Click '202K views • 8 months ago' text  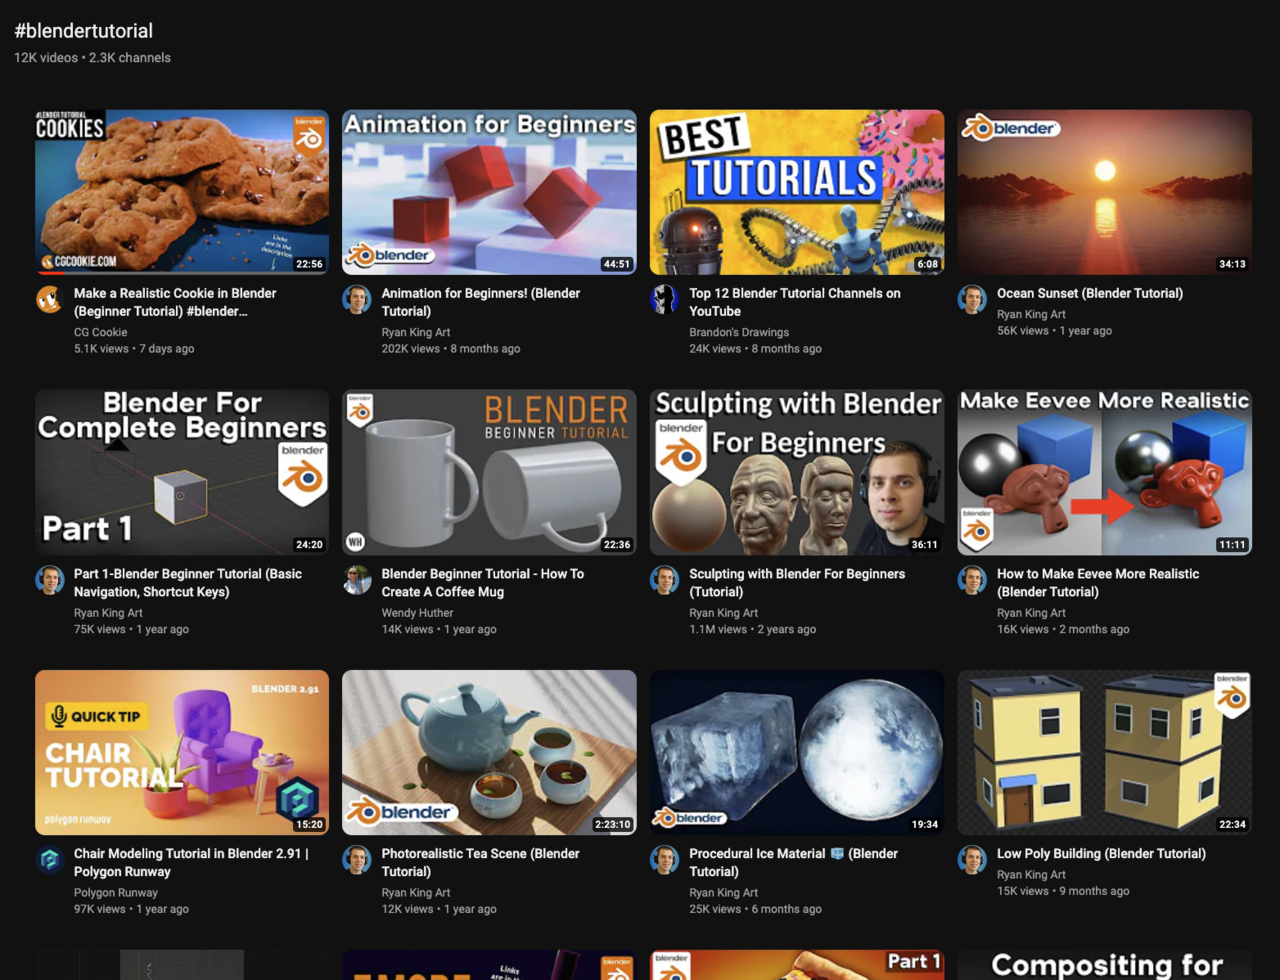[451, 349]
